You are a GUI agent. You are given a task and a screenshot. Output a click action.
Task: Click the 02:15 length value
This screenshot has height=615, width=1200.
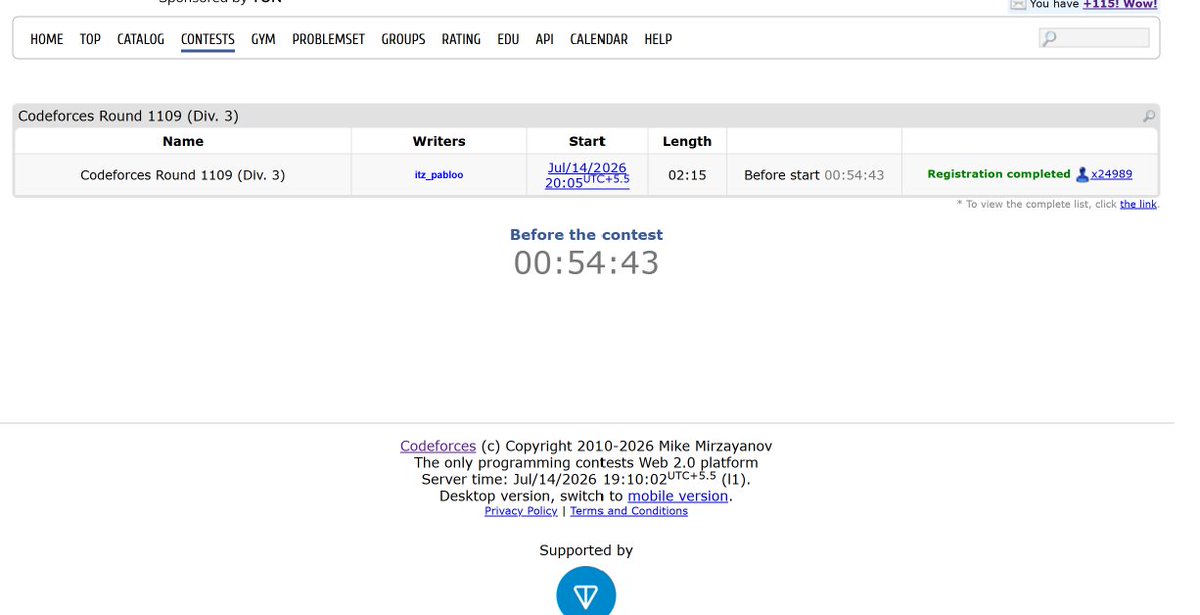[x=687, y=175]
